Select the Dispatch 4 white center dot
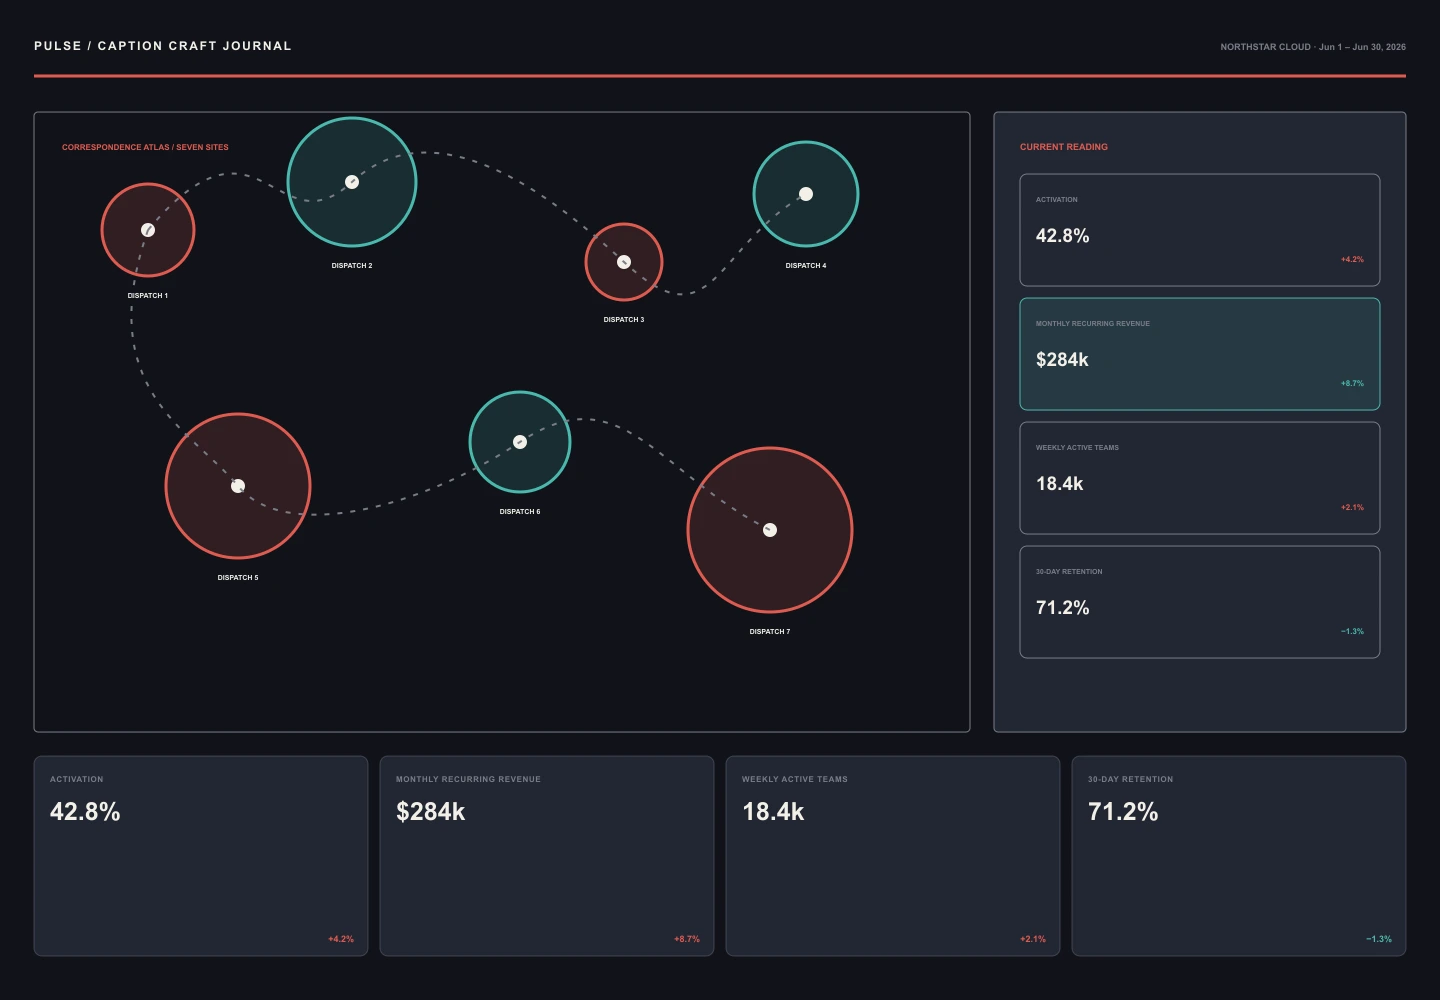Image resolution: width=1440 pixels, height=1000 pixels. (806, 194)
